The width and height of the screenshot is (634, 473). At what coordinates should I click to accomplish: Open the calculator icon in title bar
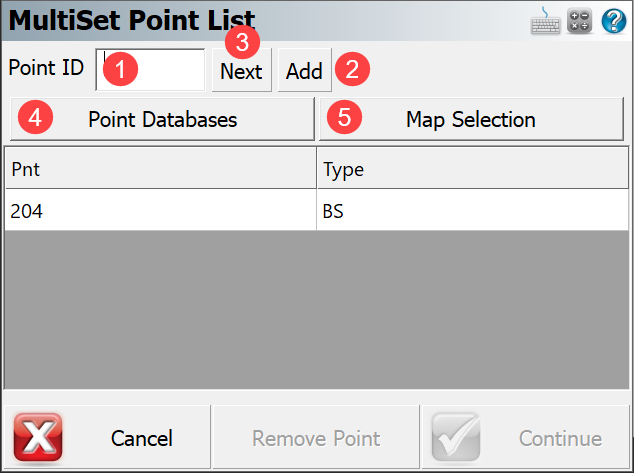point(579,21)
